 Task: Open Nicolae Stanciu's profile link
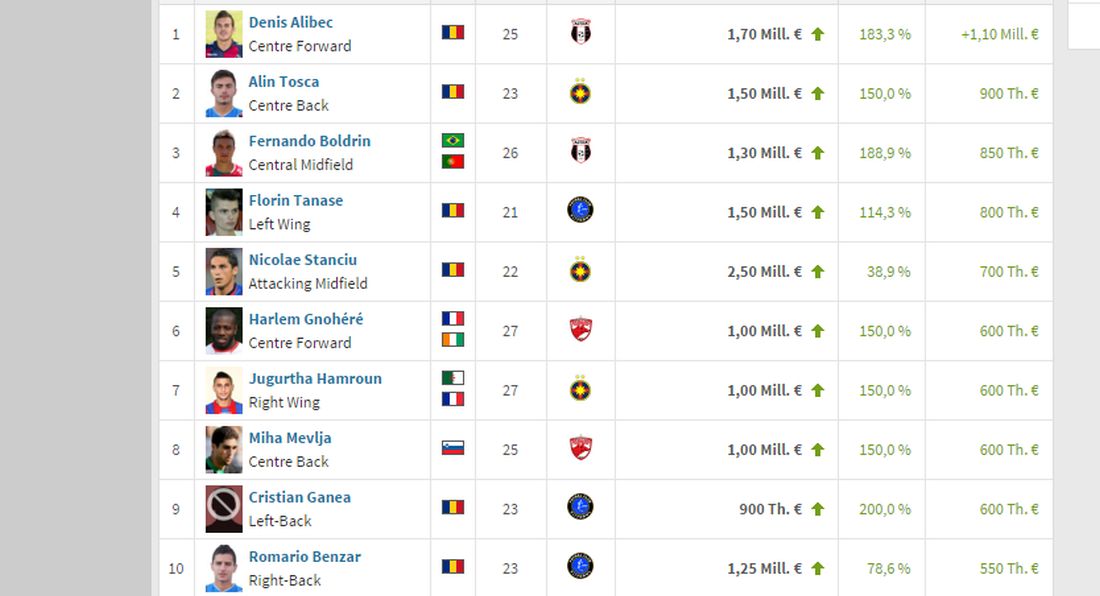(x=302, y=260)
